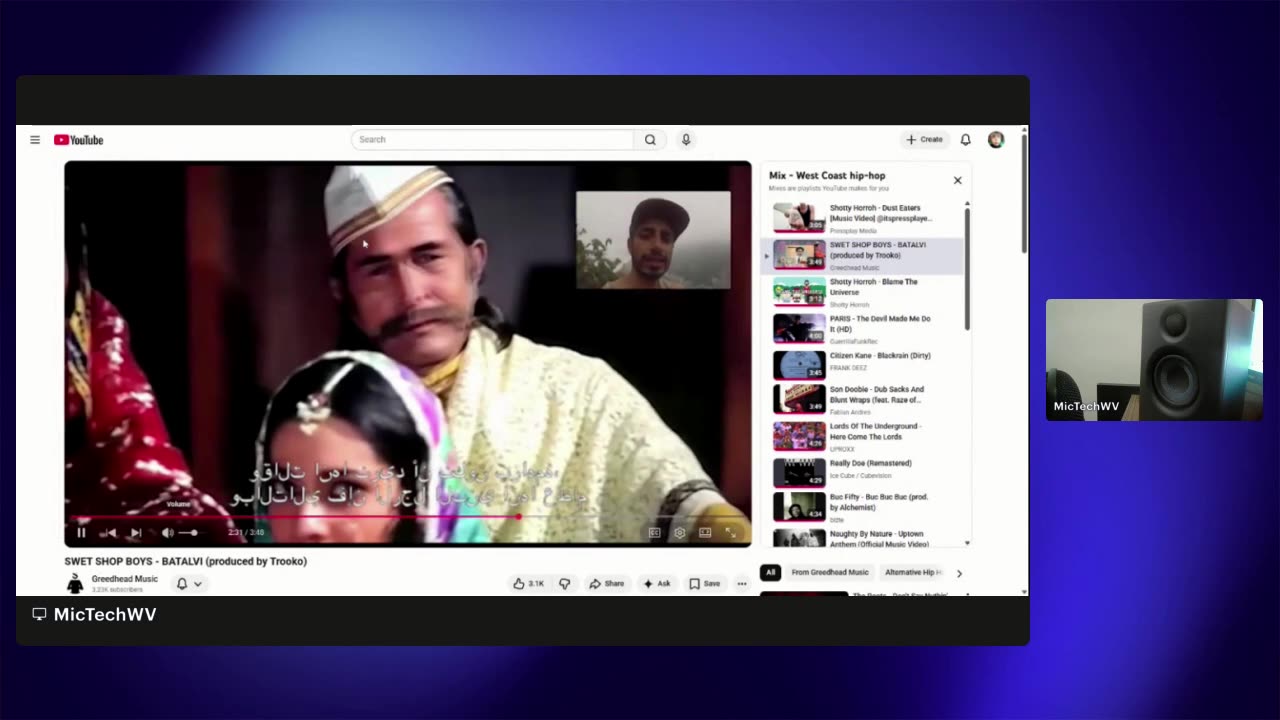Screen dimensions: 1280x720
Task: Click the playlist scroll down arrow
Action: click(967, 543)
